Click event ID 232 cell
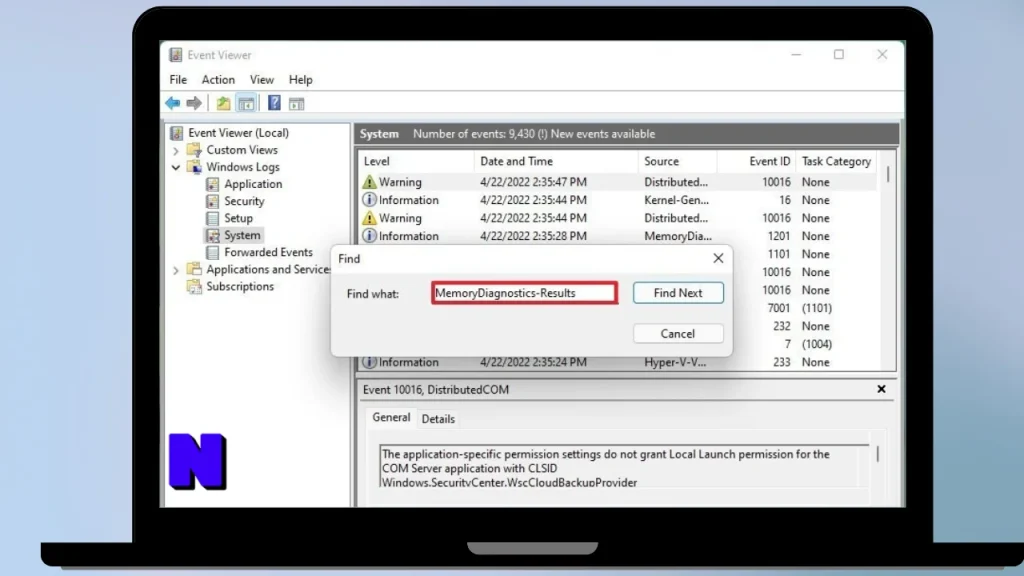This screenshot has width=1024, height=576. point(782,326)
